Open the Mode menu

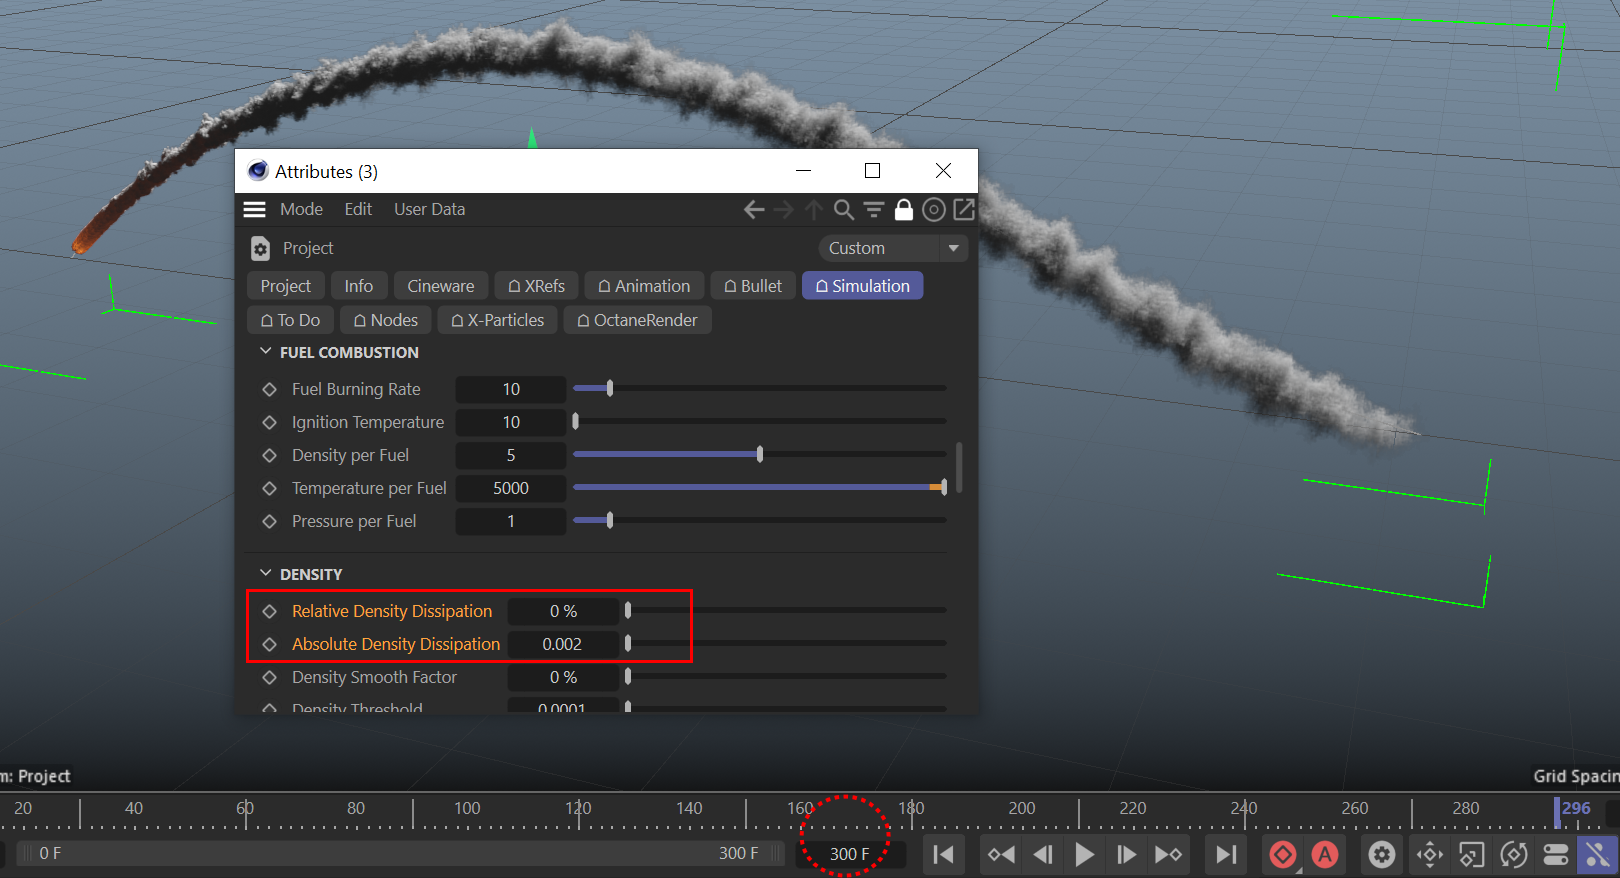301,209
